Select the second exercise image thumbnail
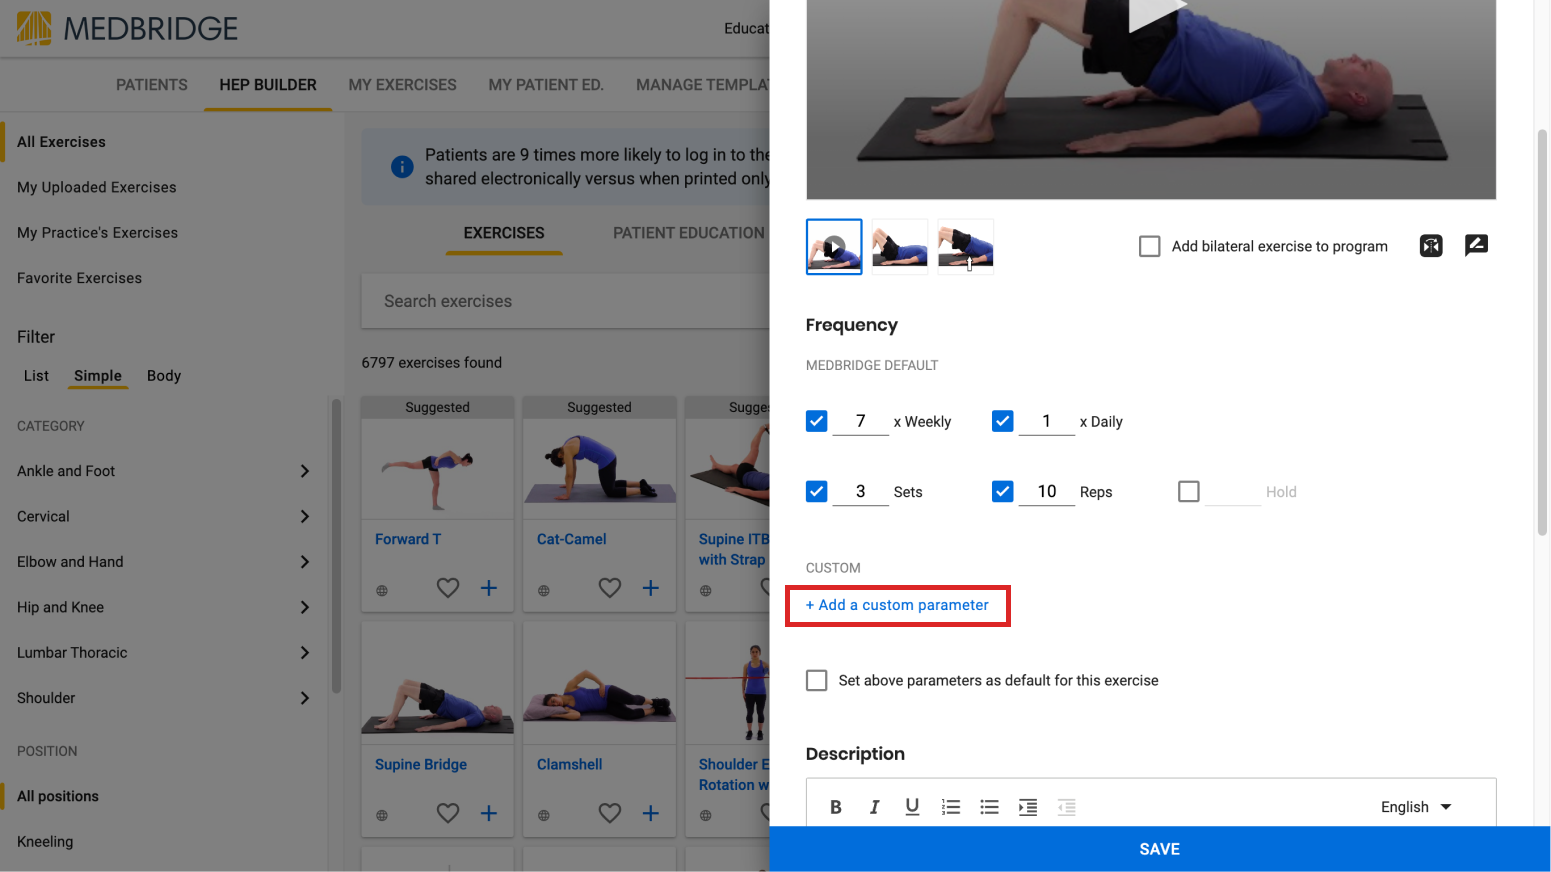The width and height of the screenshot is (1551, 872). point(900,246)
